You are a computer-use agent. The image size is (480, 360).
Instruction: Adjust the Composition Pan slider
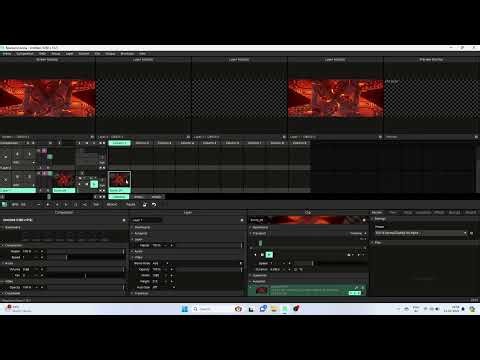click(x=85, y=275)
